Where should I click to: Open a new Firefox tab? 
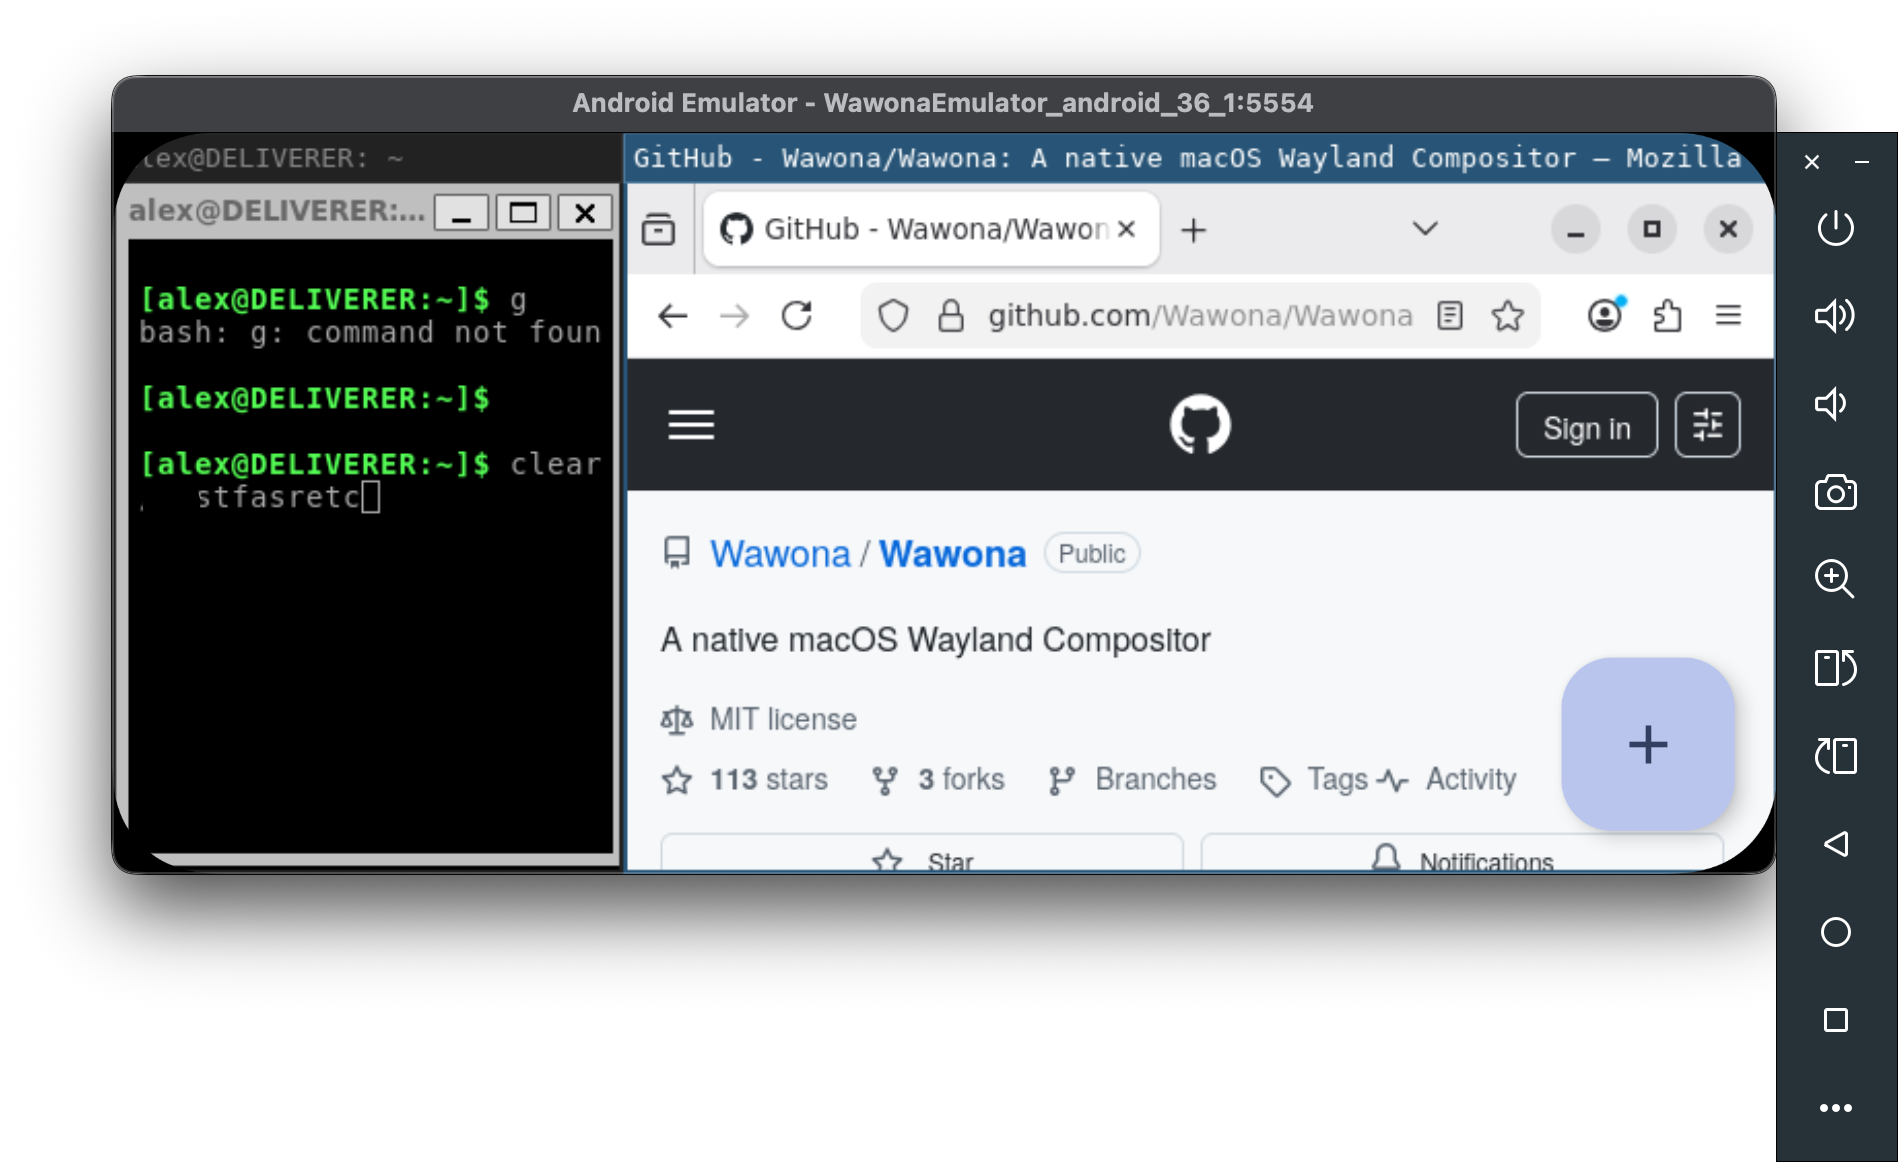point(1193,231)
